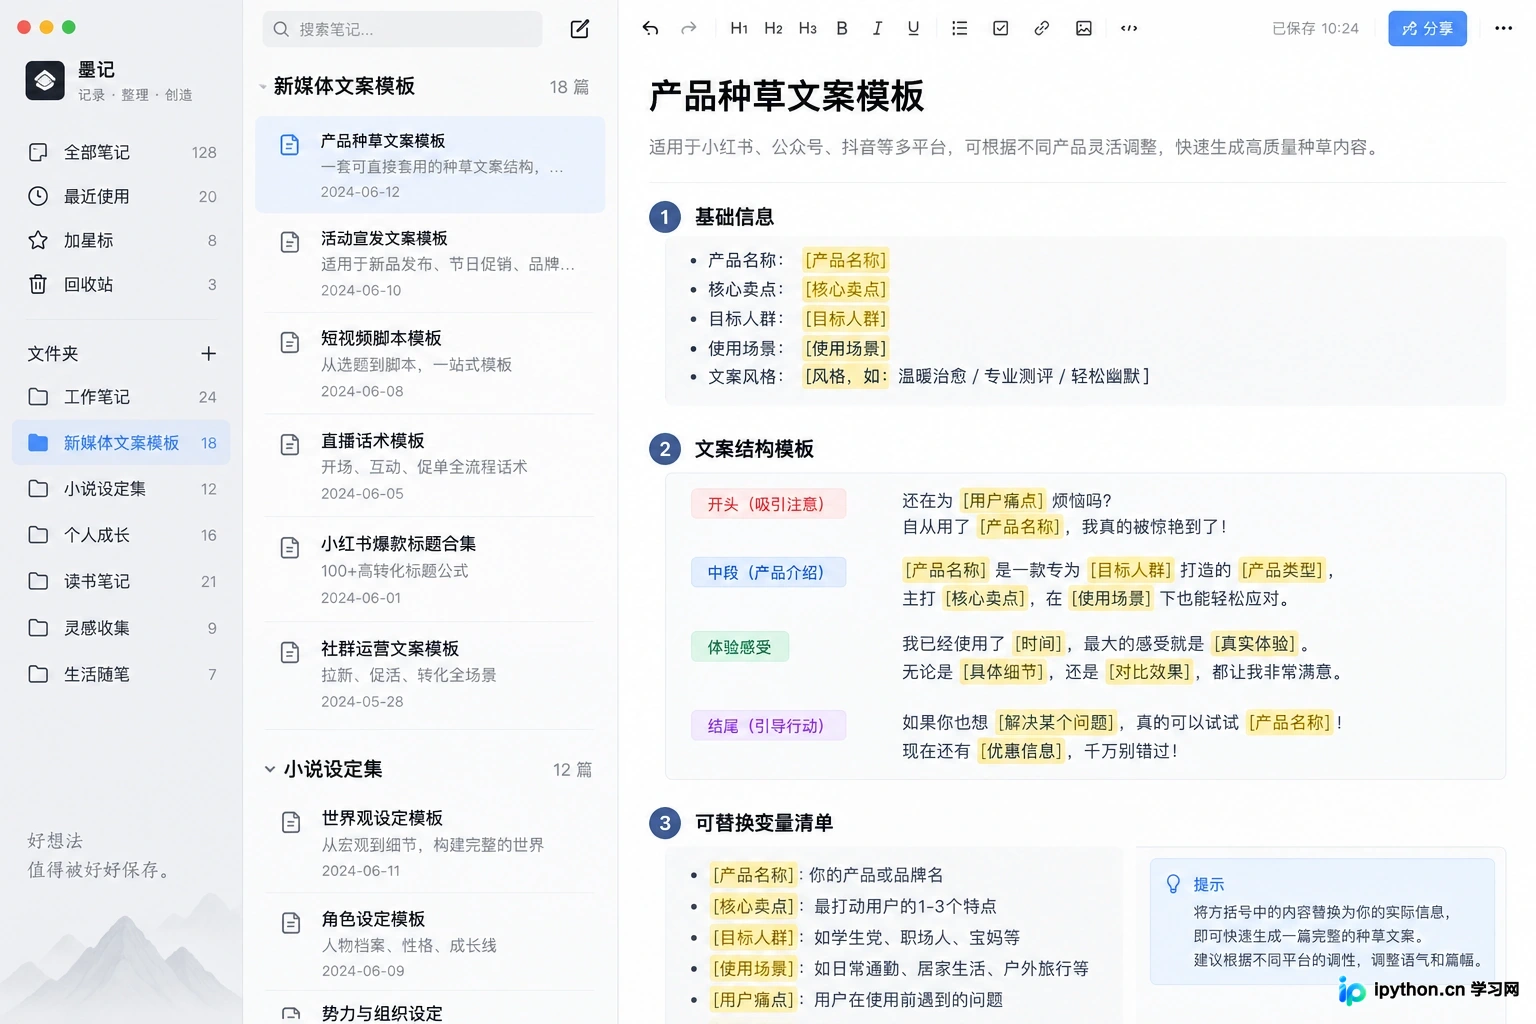This screenshot has height=1024, width=1536.
Task: Select the 生活随笔 folder
Action: click(121, 674)
